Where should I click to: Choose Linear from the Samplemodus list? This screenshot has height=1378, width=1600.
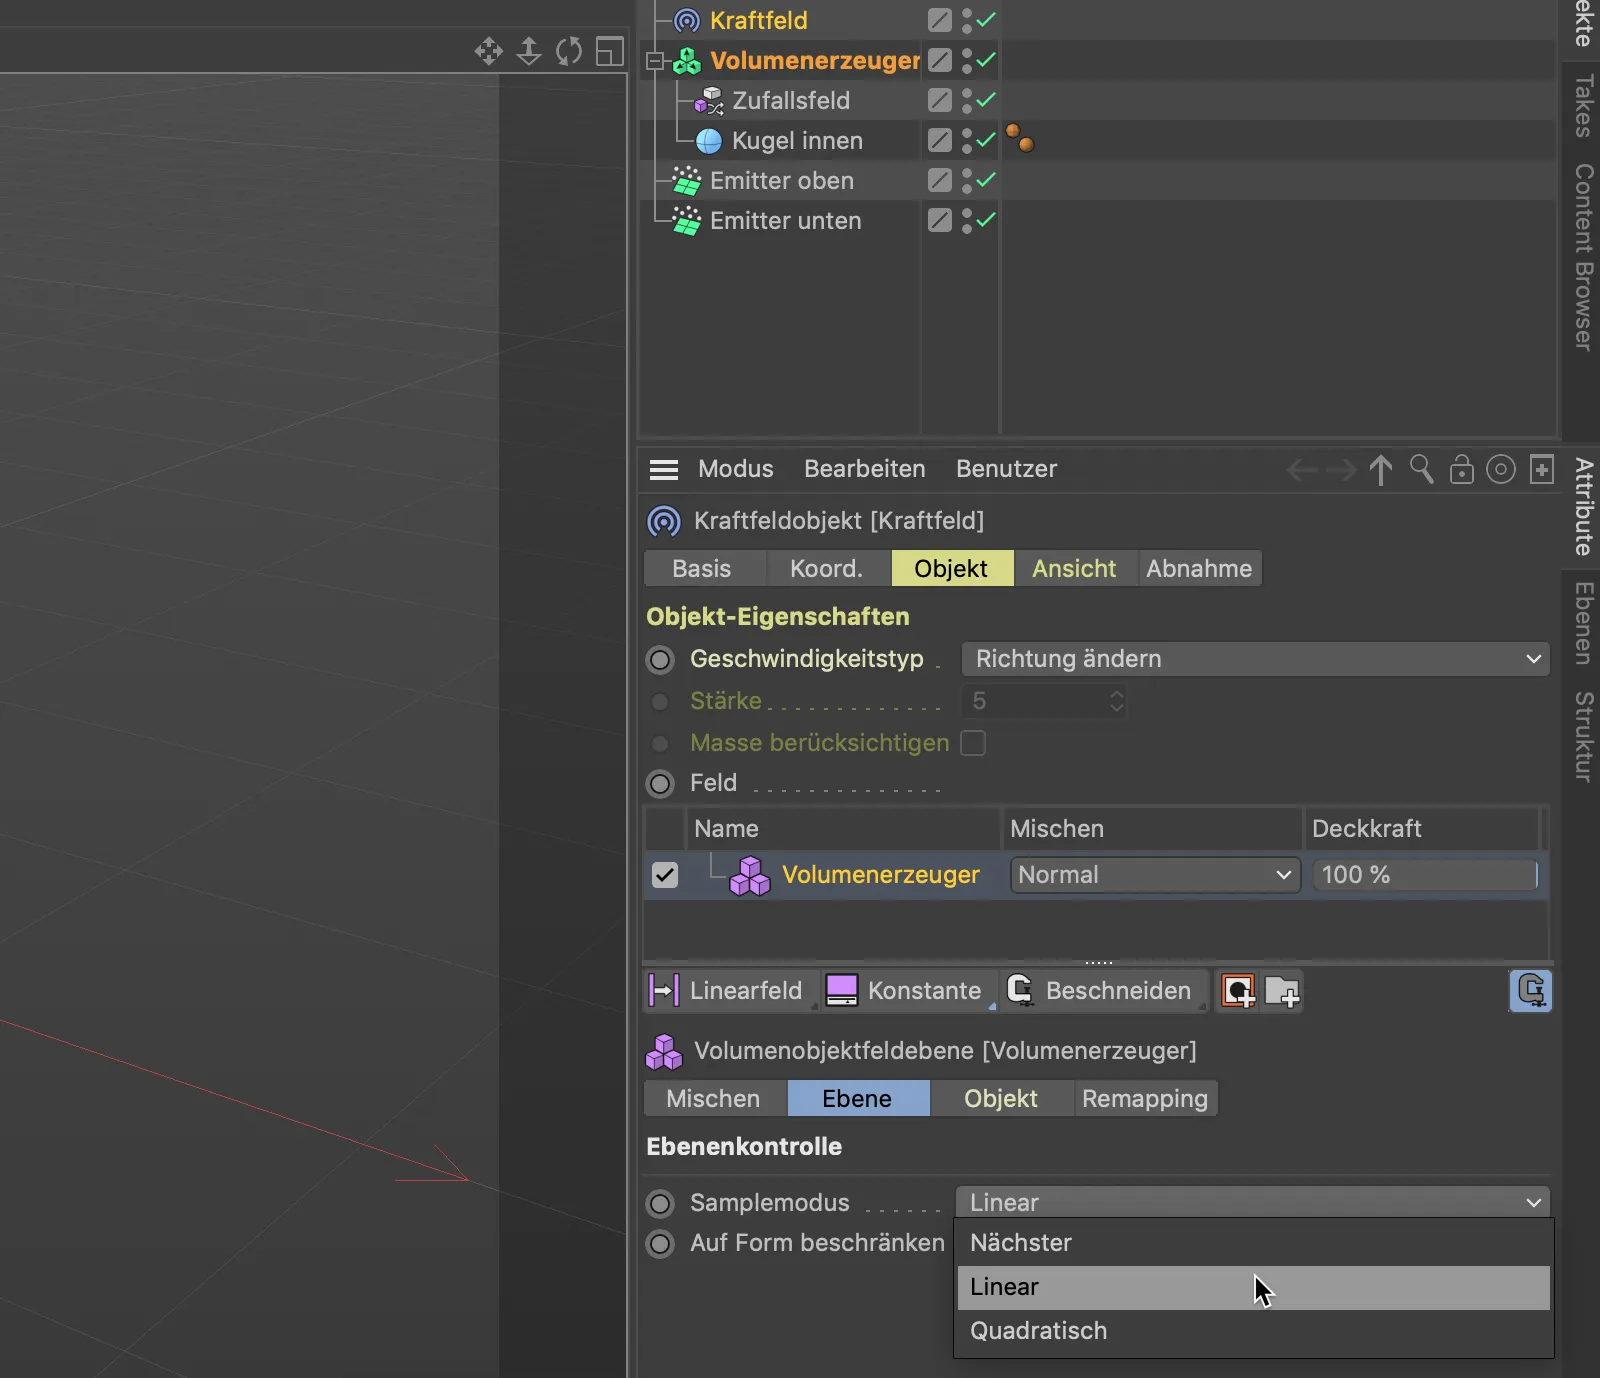1254,1287
